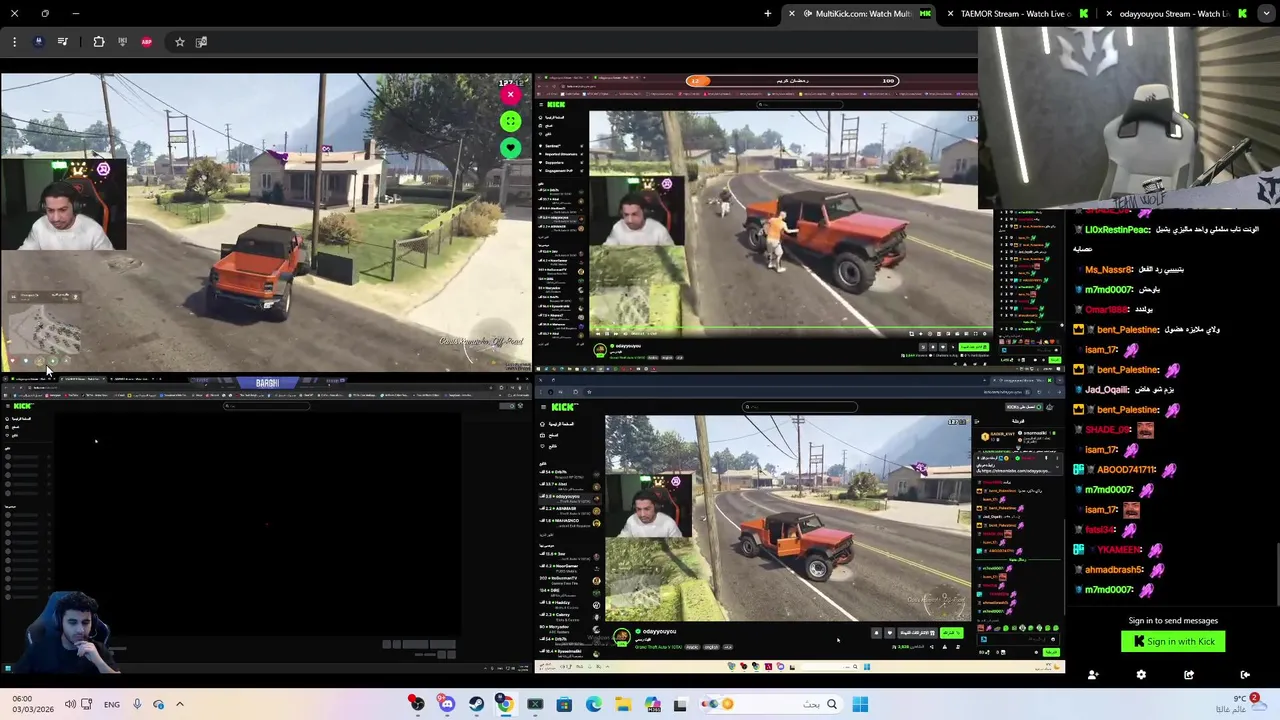Open the browser three-dot menu
Viewport: 1280px width, 720px height.
click(14, 42)
